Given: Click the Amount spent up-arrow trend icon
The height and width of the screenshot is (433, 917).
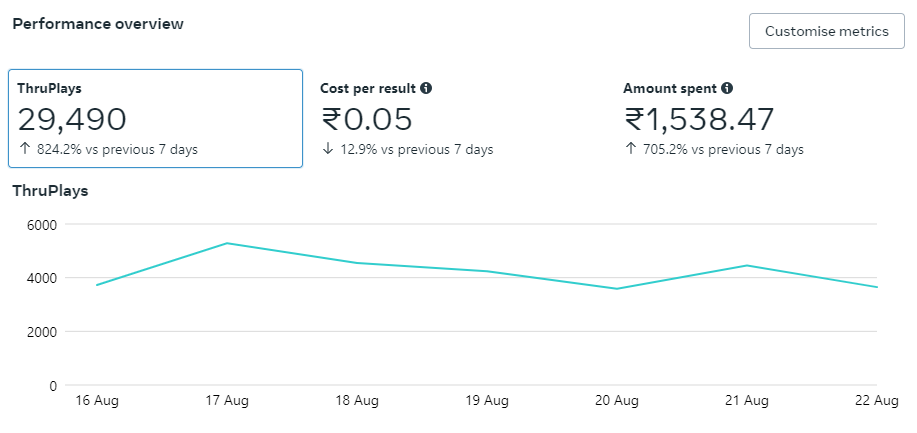Looking at the screenshot, I should pos(630,150).
